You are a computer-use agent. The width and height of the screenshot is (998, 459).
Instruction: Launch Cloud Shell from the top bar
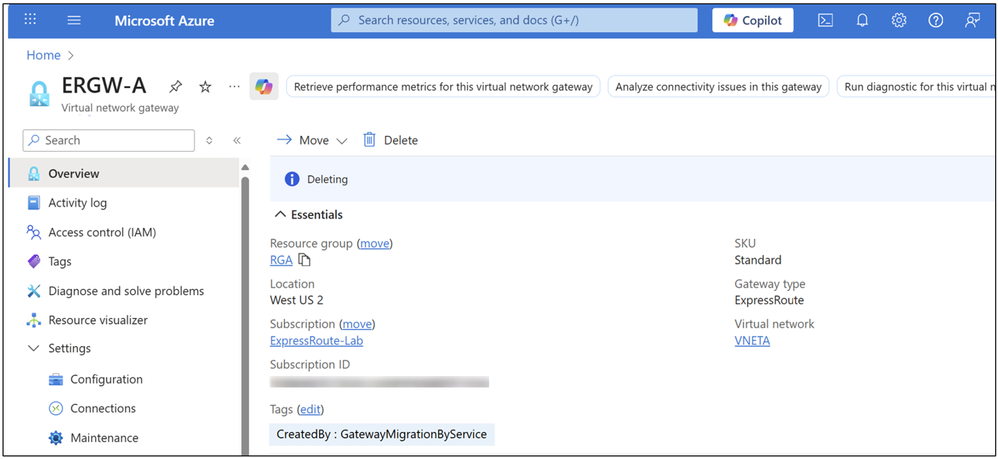tap(825, 20)
